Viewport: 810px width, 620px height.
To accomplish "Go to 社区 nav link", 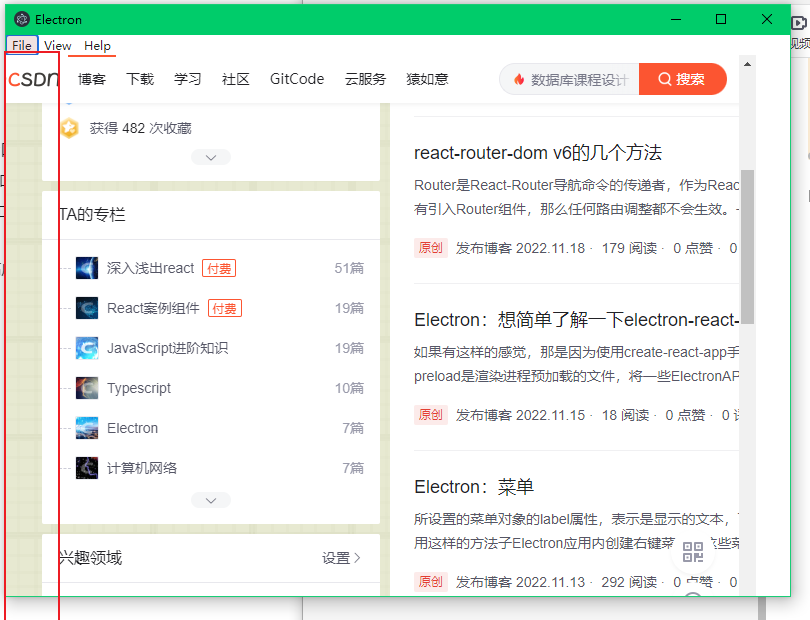I will (236, 79).
